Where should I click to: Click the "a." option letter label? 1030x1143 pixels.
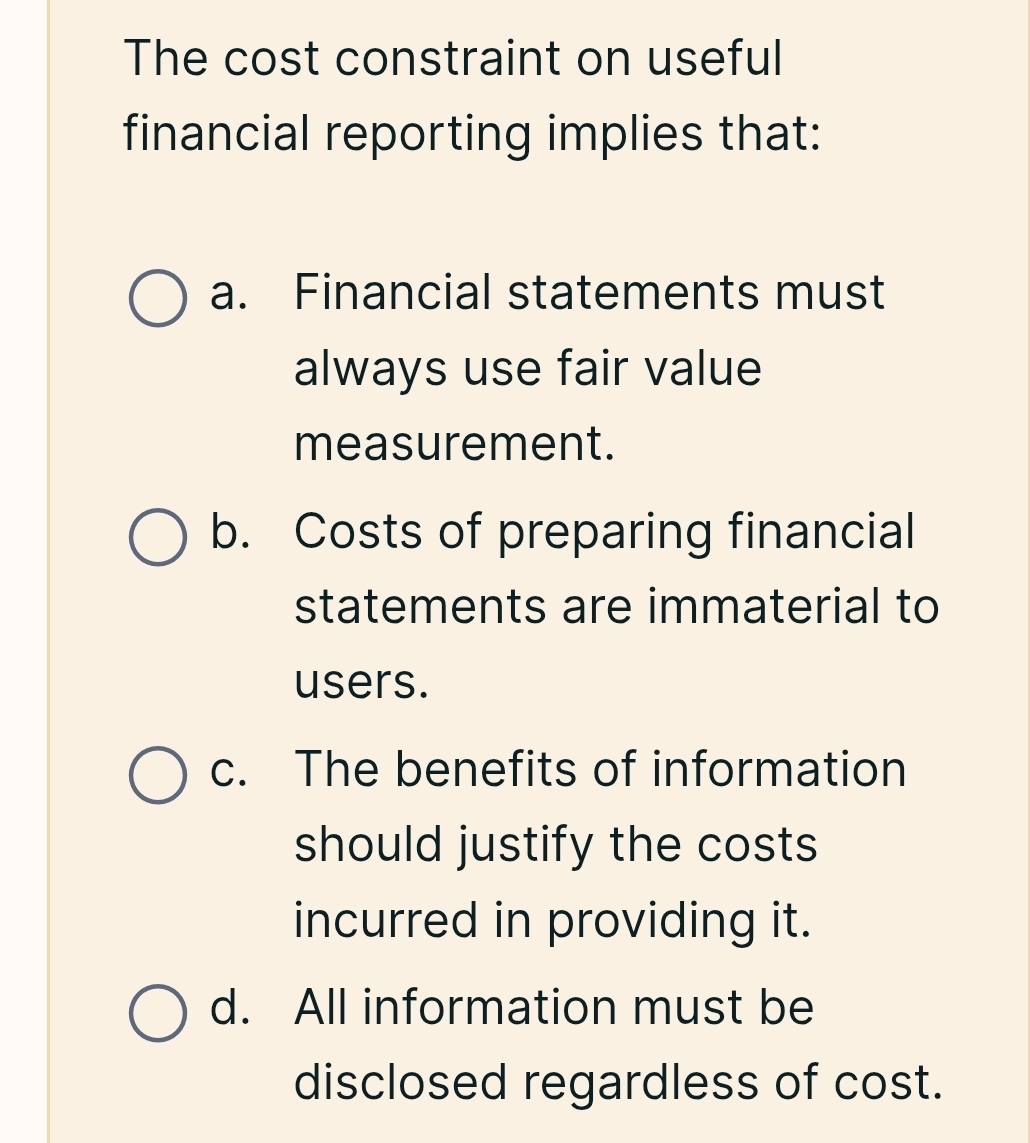pos(229,294)
